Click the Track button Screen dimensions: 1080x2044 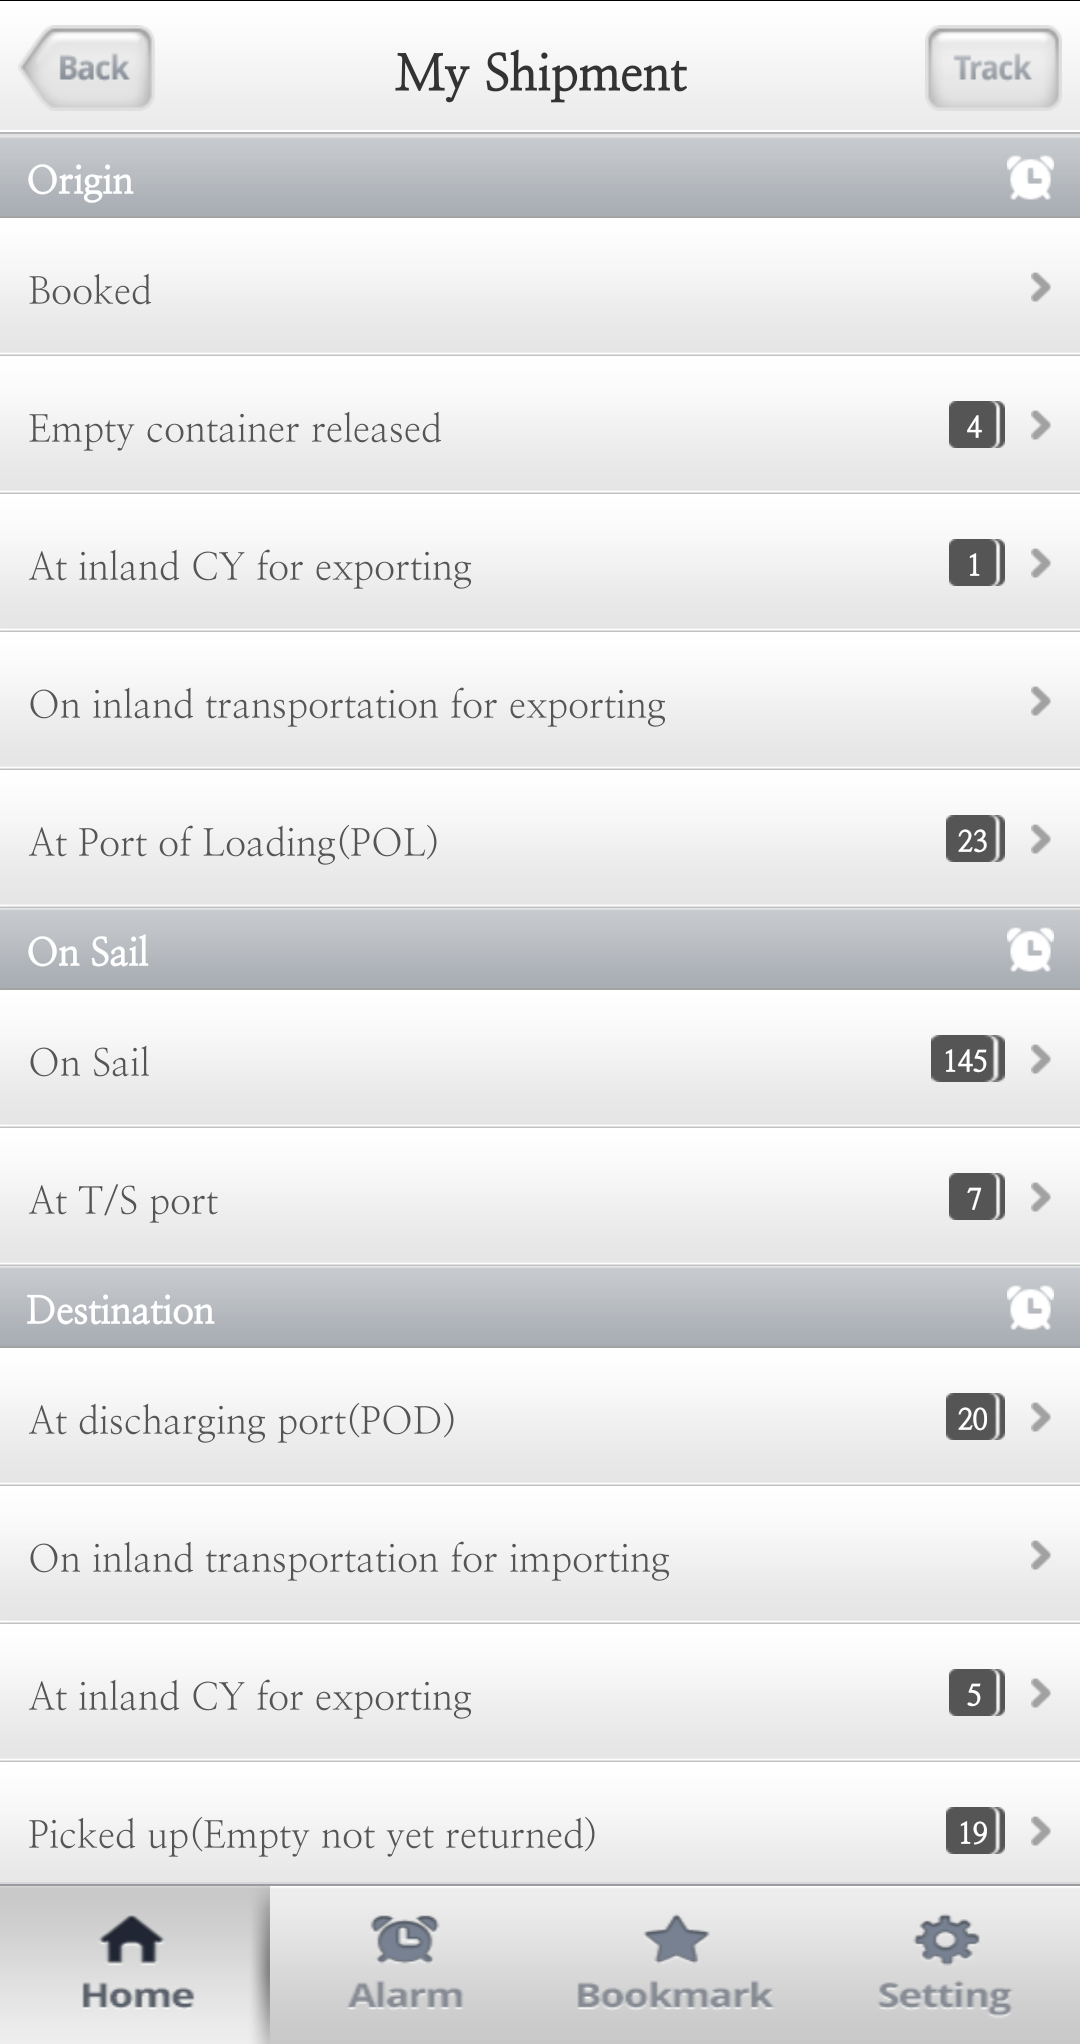pos(992,68)
